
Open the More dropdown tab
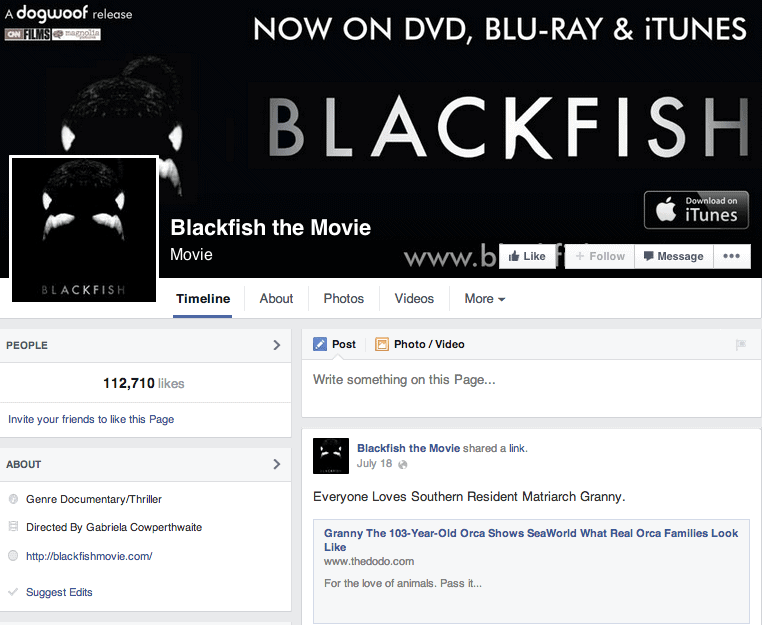pos(485,298)
